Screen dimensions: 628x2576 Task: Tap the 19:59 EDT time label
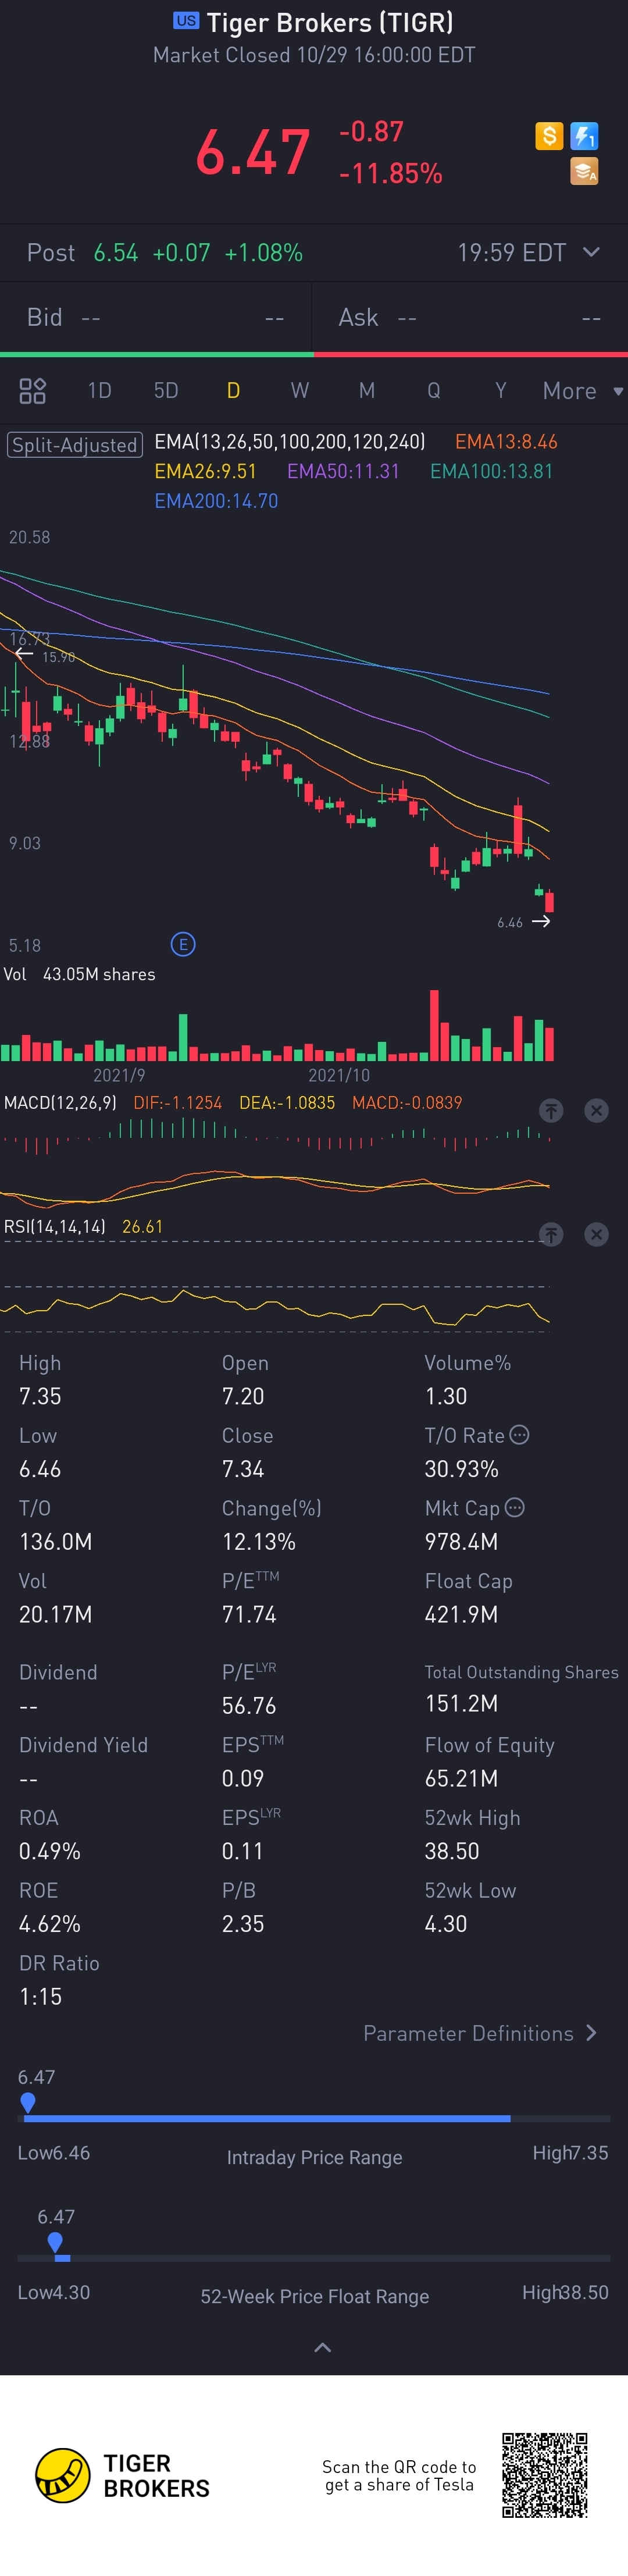[512, 253]
